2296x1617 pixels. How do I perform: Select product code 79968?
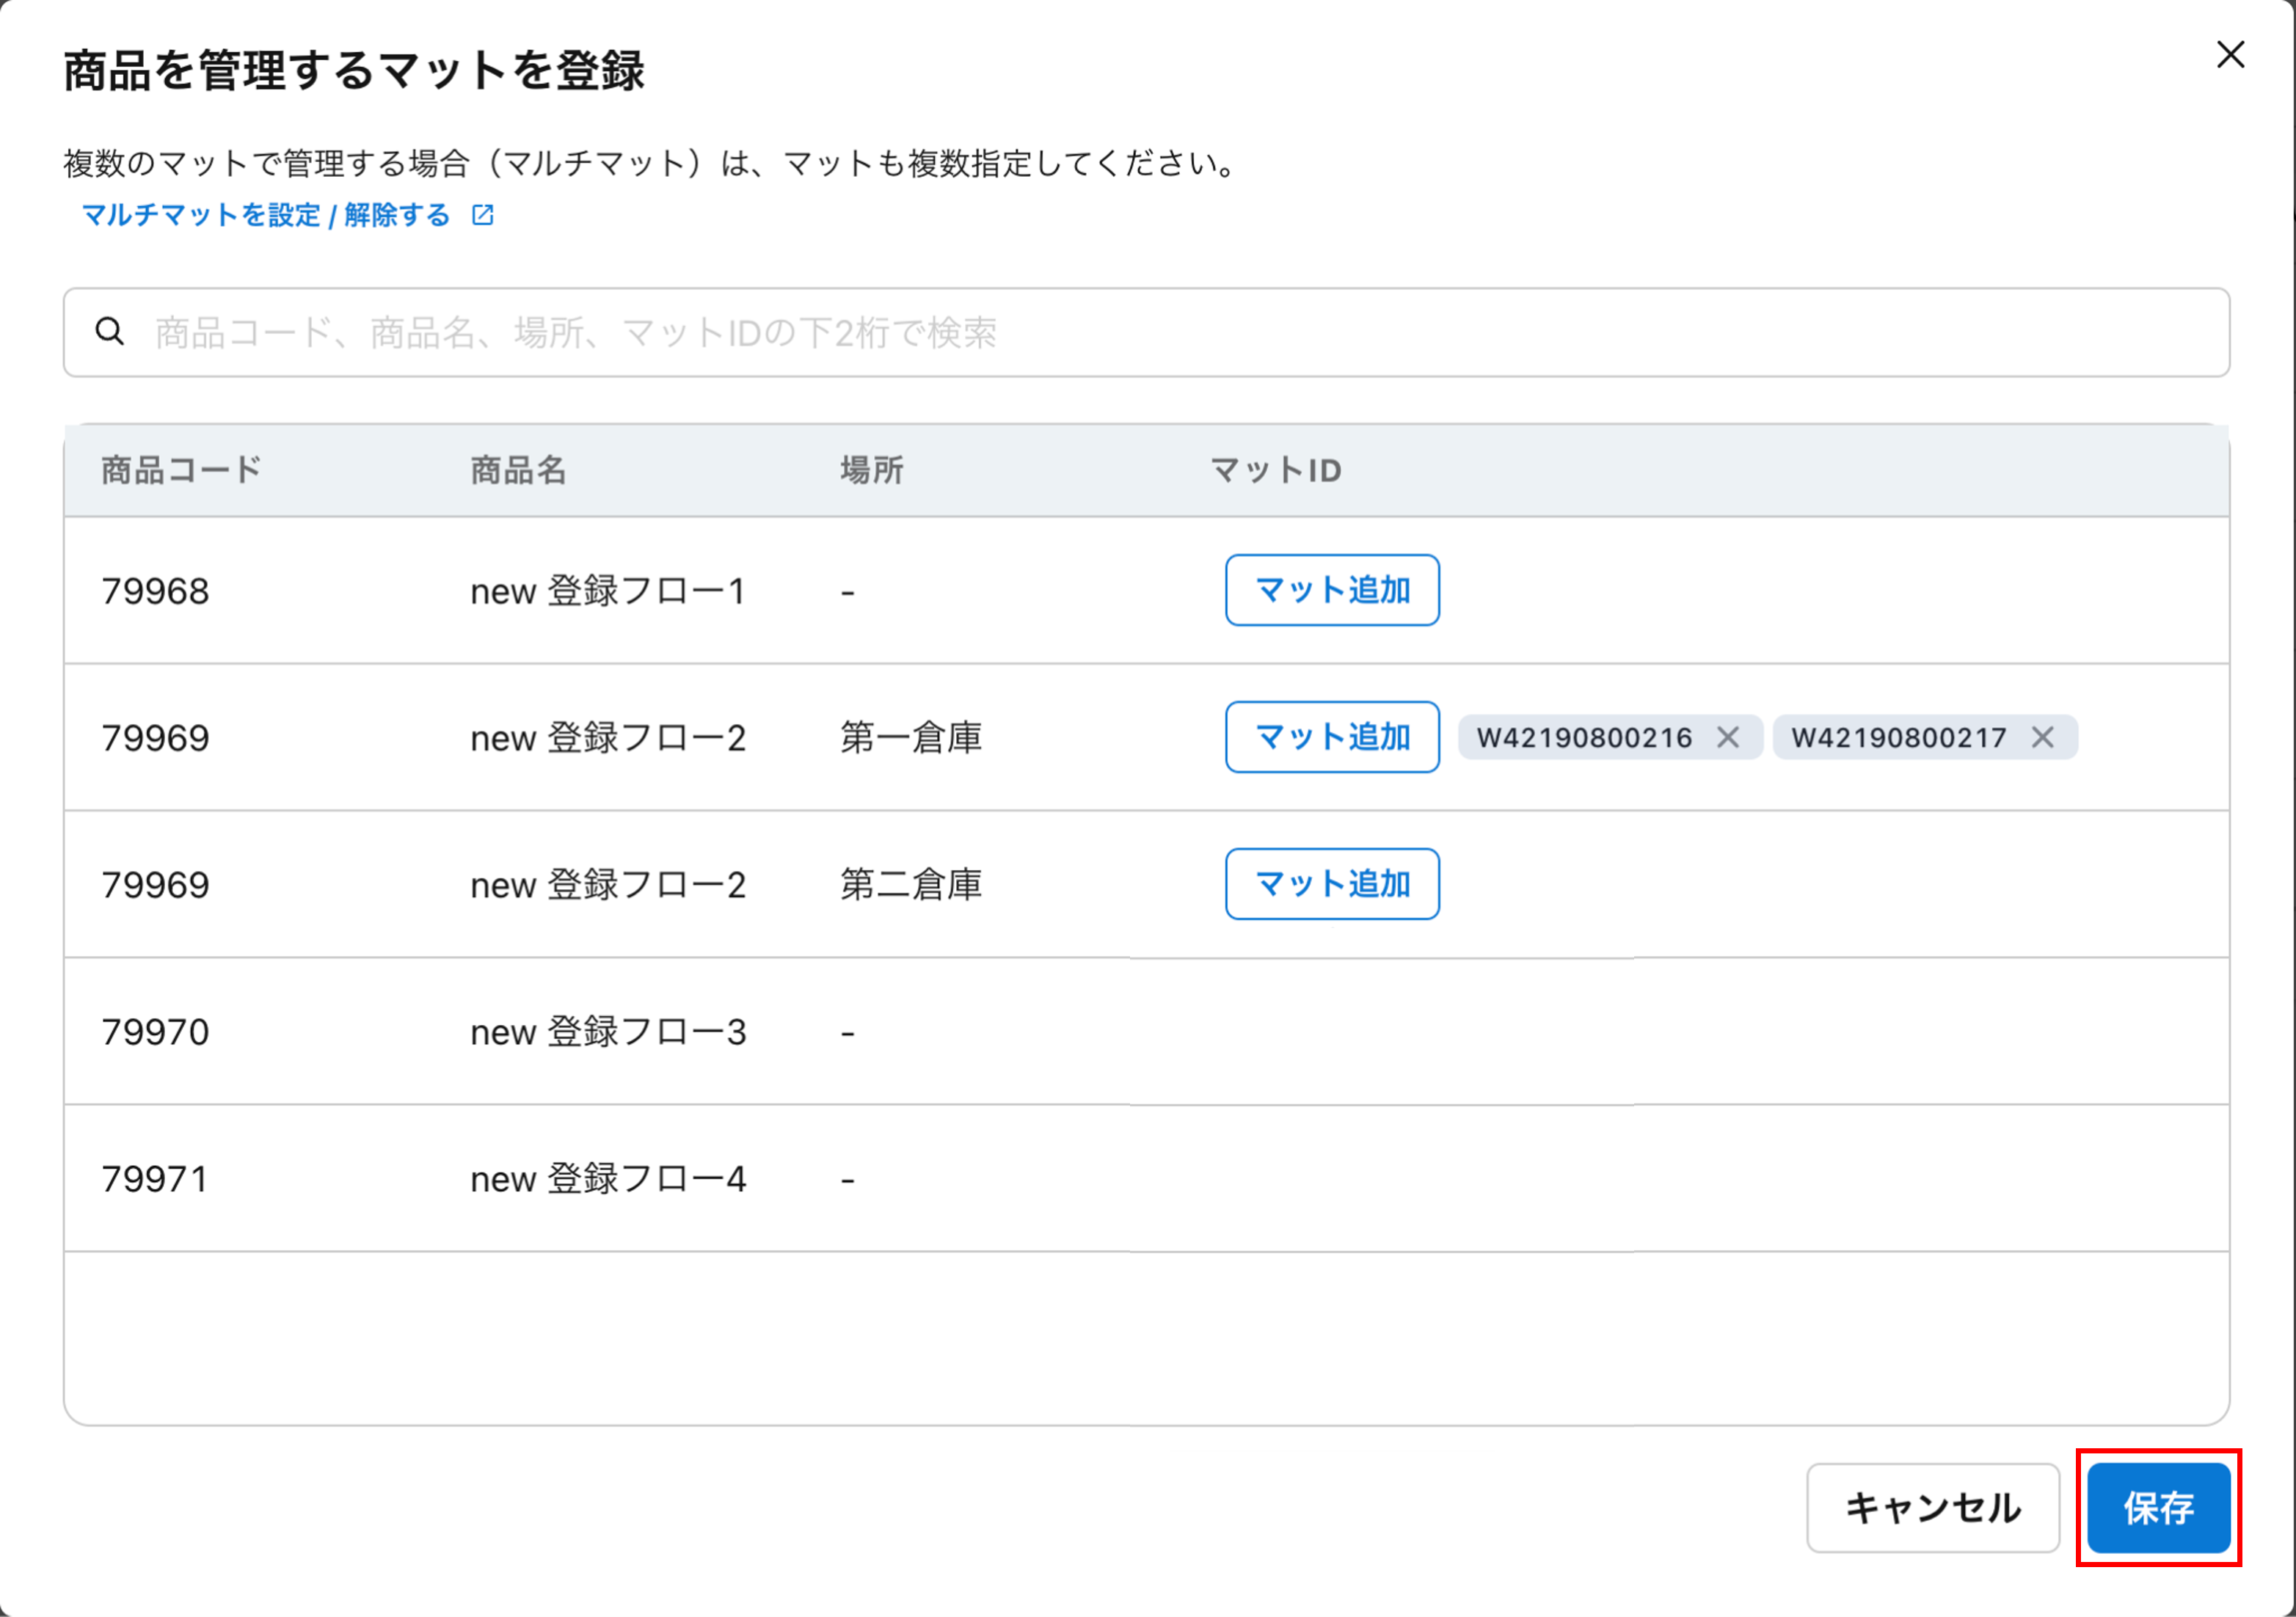(156, 591)
